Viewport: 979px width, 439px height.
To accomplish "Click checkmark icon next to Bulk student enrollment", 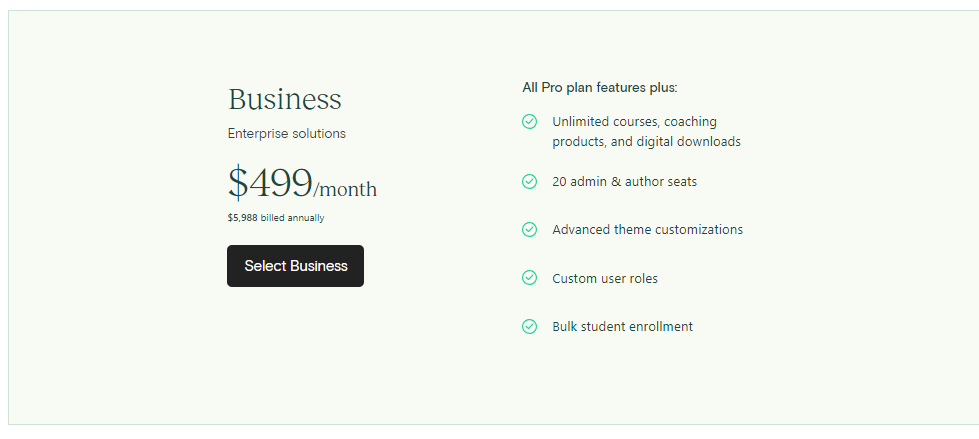I will [530, 326].
